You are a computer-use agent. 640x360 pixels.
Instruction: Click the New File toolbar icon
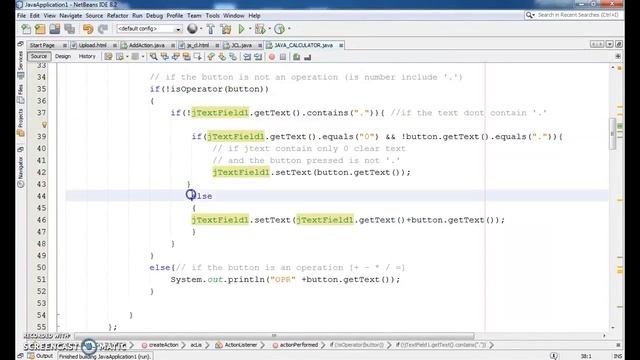pos(26,29)
